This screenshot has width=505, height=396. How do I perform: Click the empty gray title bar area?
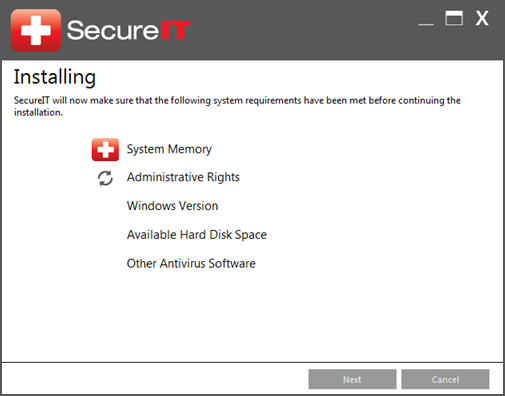coord(300,30)
